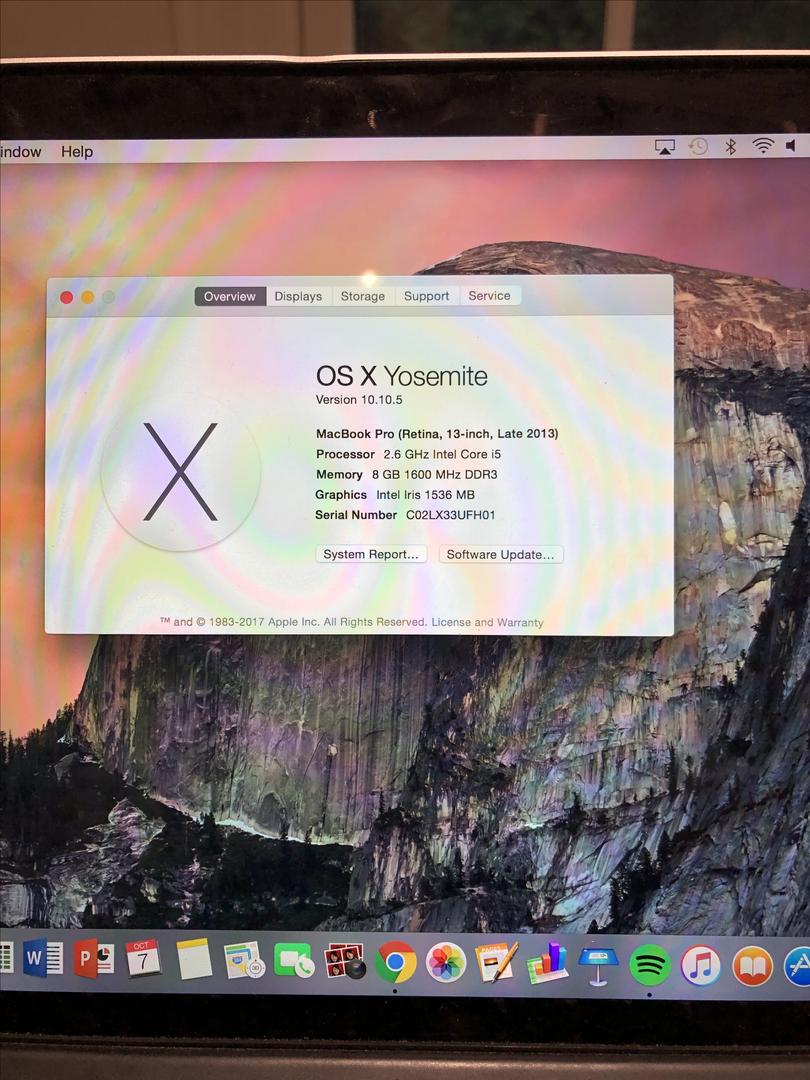This screenshot has width=810, height=1080.
Task: Click the OS X Yosemite title
Action: point(402,376)
